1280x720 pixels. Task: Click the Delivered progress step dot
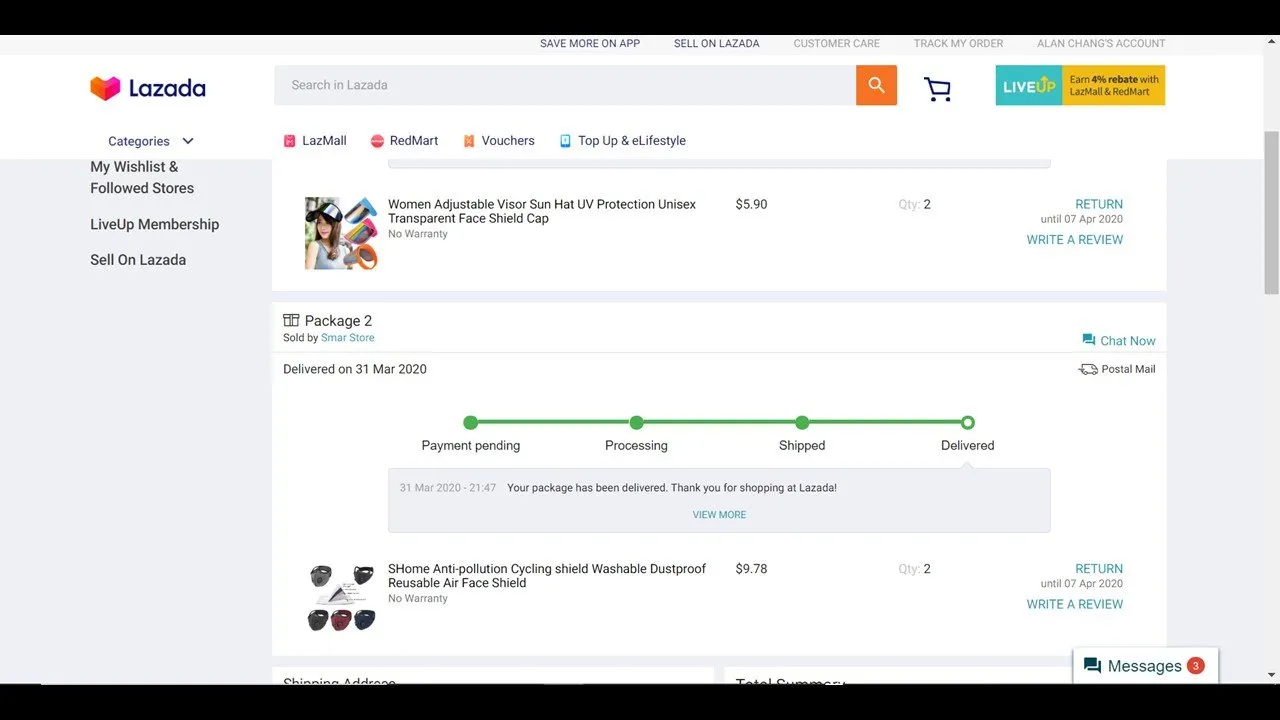(x=968, y=423)
